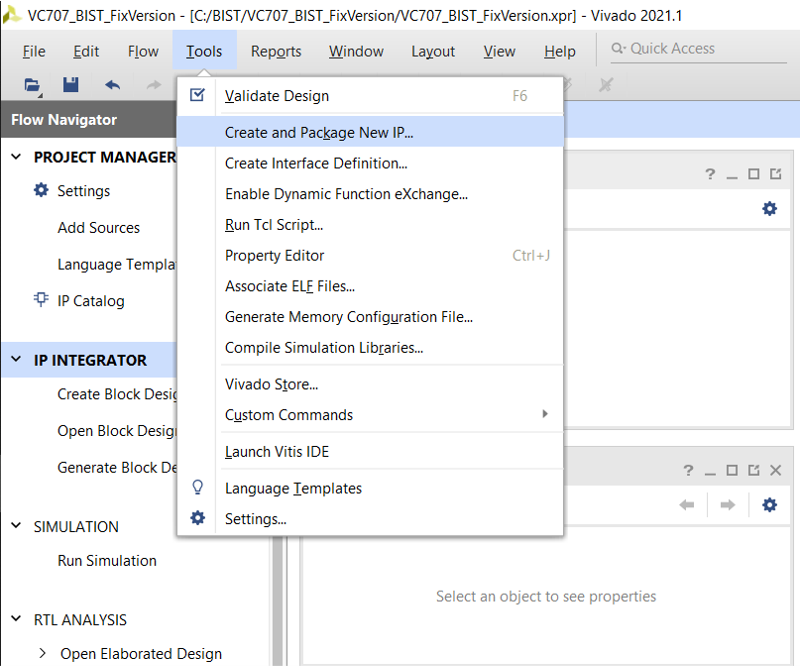Image resolution: width=800 pixels, height=666 pixels.
Task: Go forward with the properties right arrow
Action: (728, 505)
